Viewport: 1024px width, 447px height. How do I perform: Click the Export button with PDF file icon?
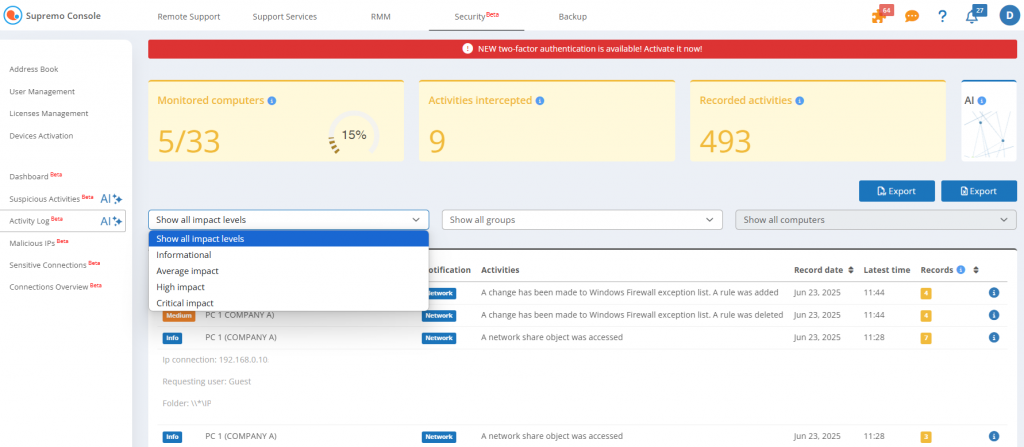tap(897, 191)
